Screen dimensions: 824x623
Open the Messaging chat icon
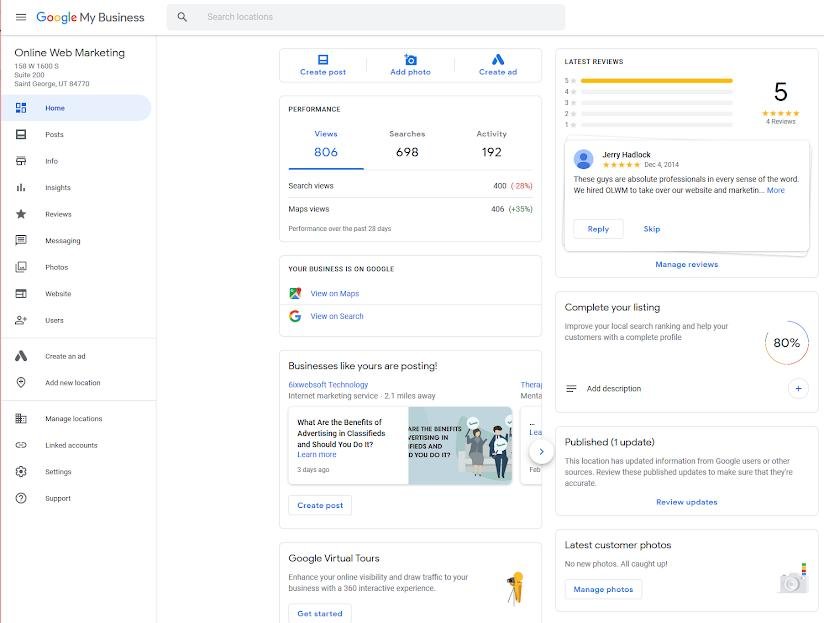click(21, 240)
